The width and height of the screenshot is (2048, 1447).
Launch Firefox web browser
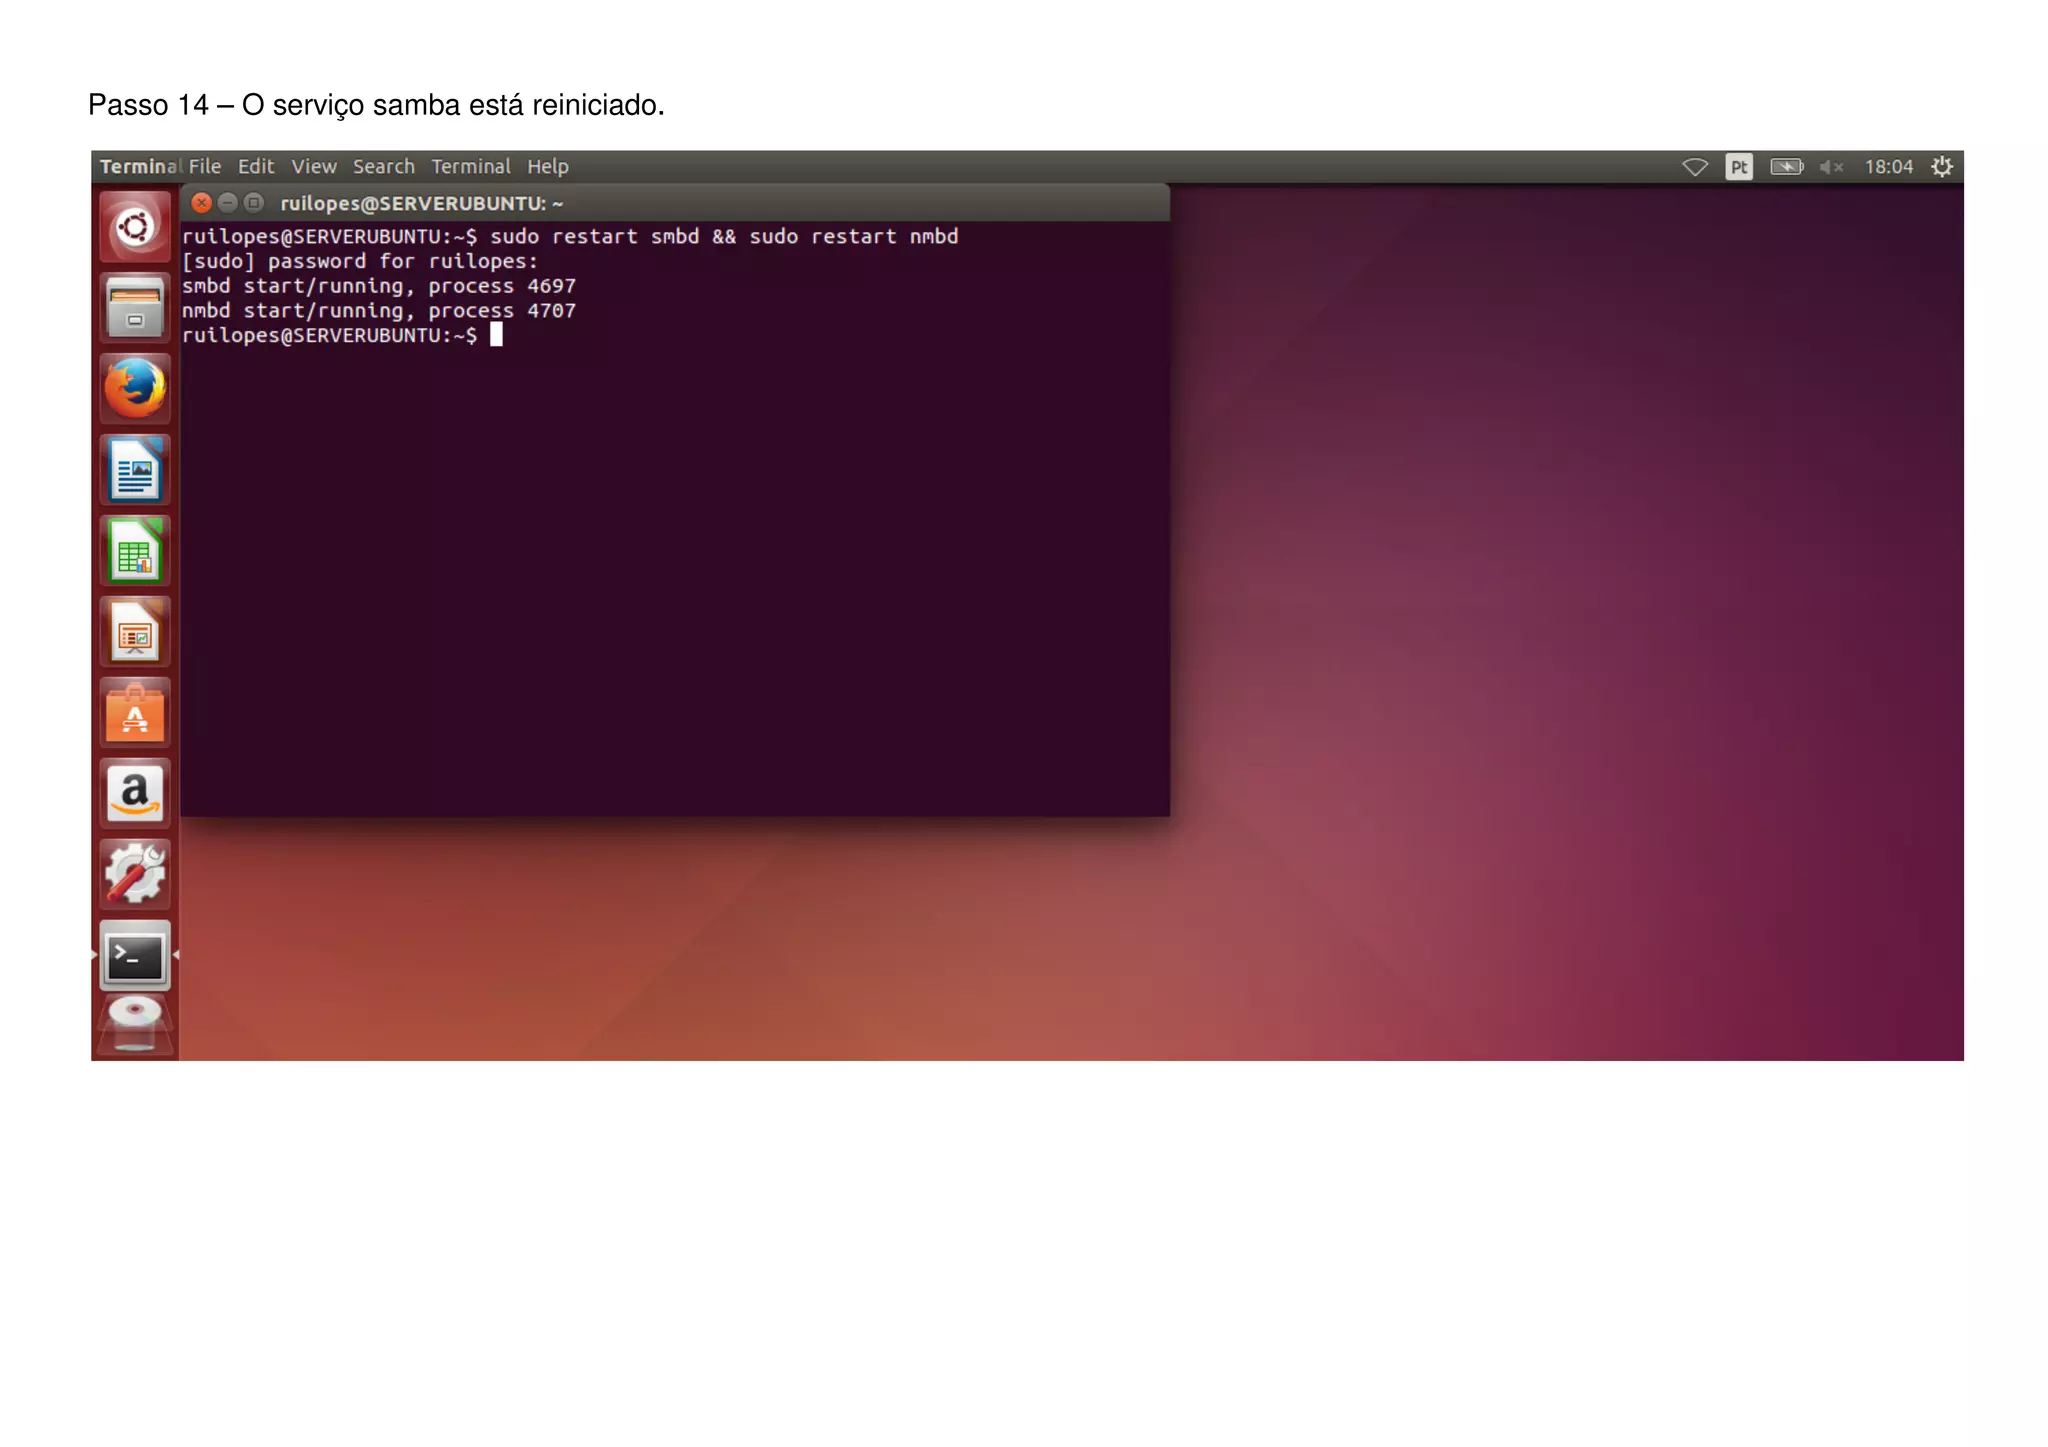(x=135, y=388)
